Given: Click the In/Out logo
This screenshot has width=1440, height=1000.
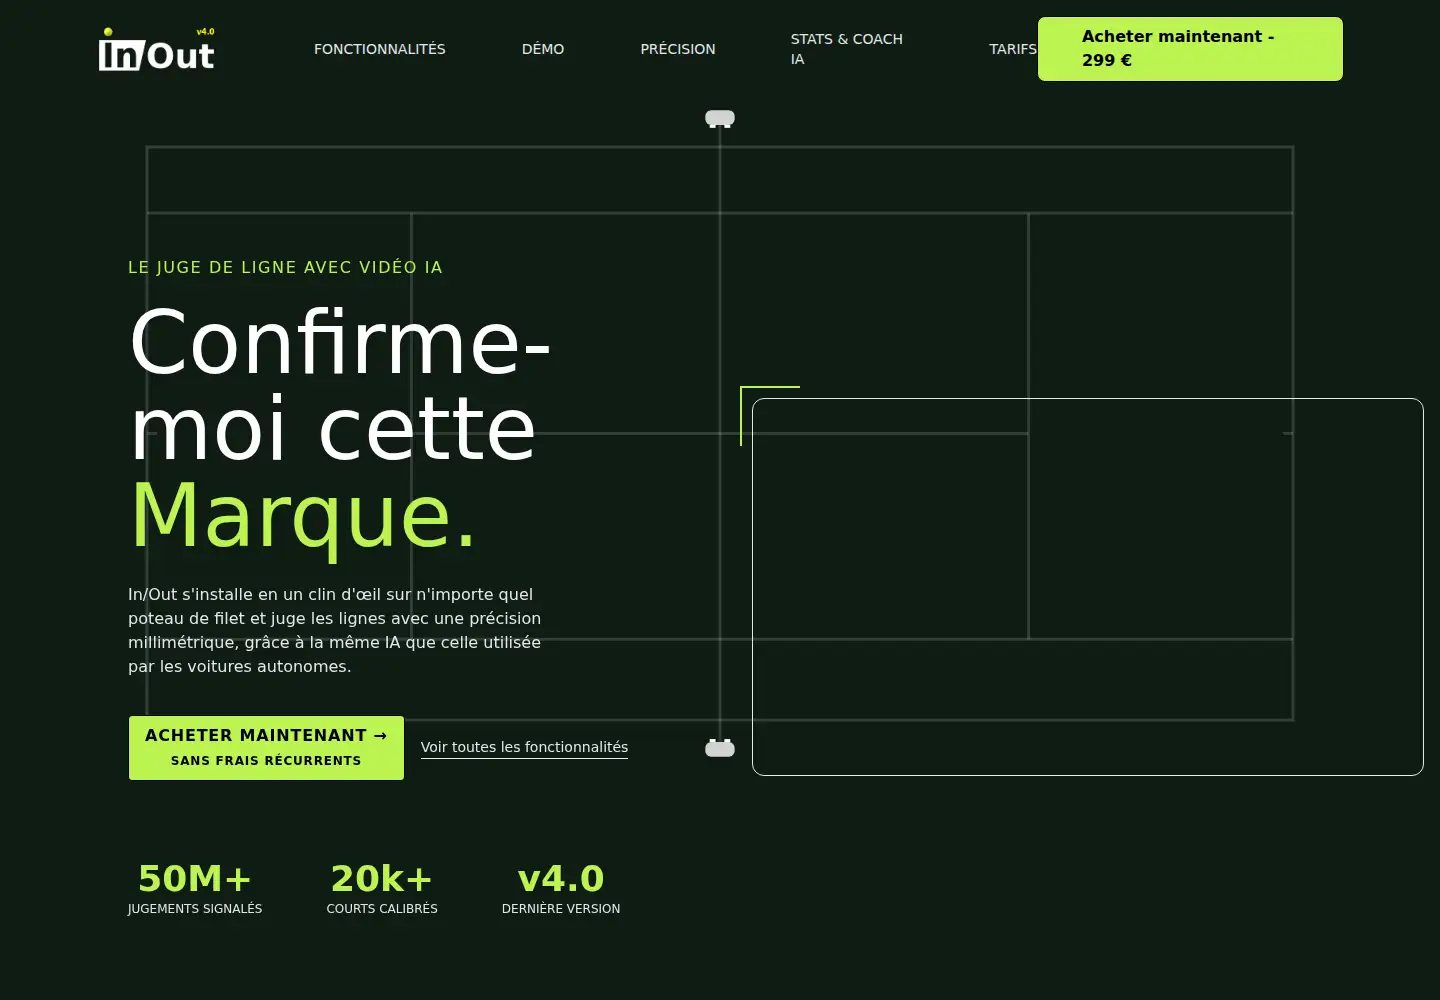Looking at the screenshot, I should tap(156, 50).
